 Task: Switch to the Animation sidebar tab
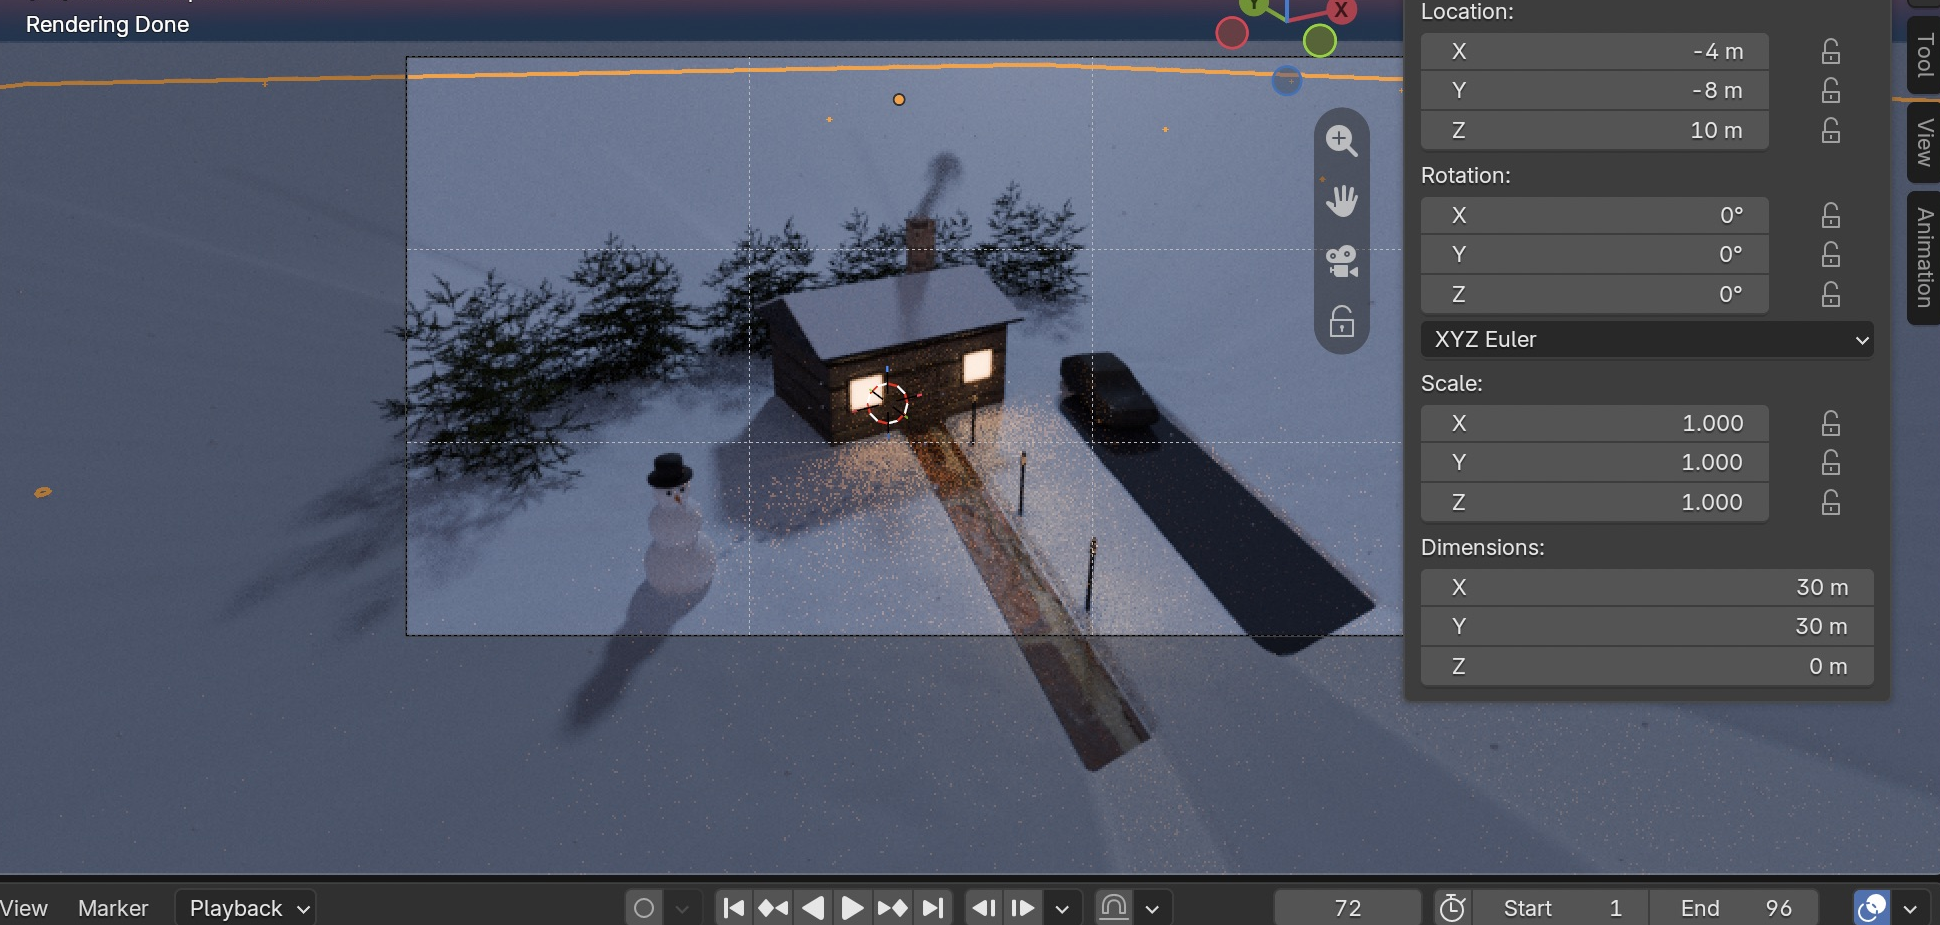[x=1924, y=257]
